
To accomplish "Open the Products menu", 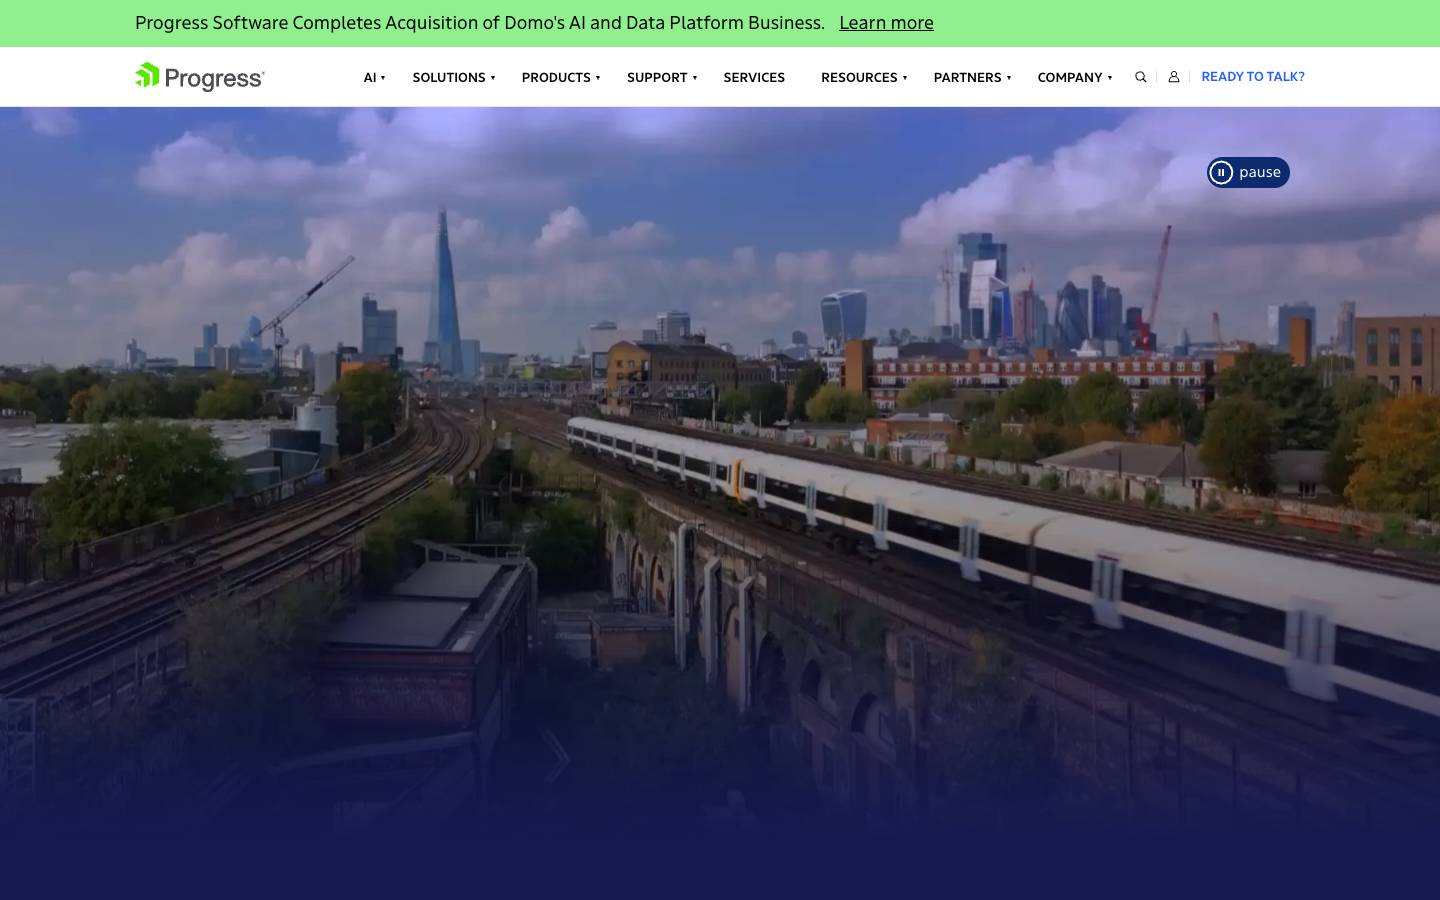I will pos(556,77).
